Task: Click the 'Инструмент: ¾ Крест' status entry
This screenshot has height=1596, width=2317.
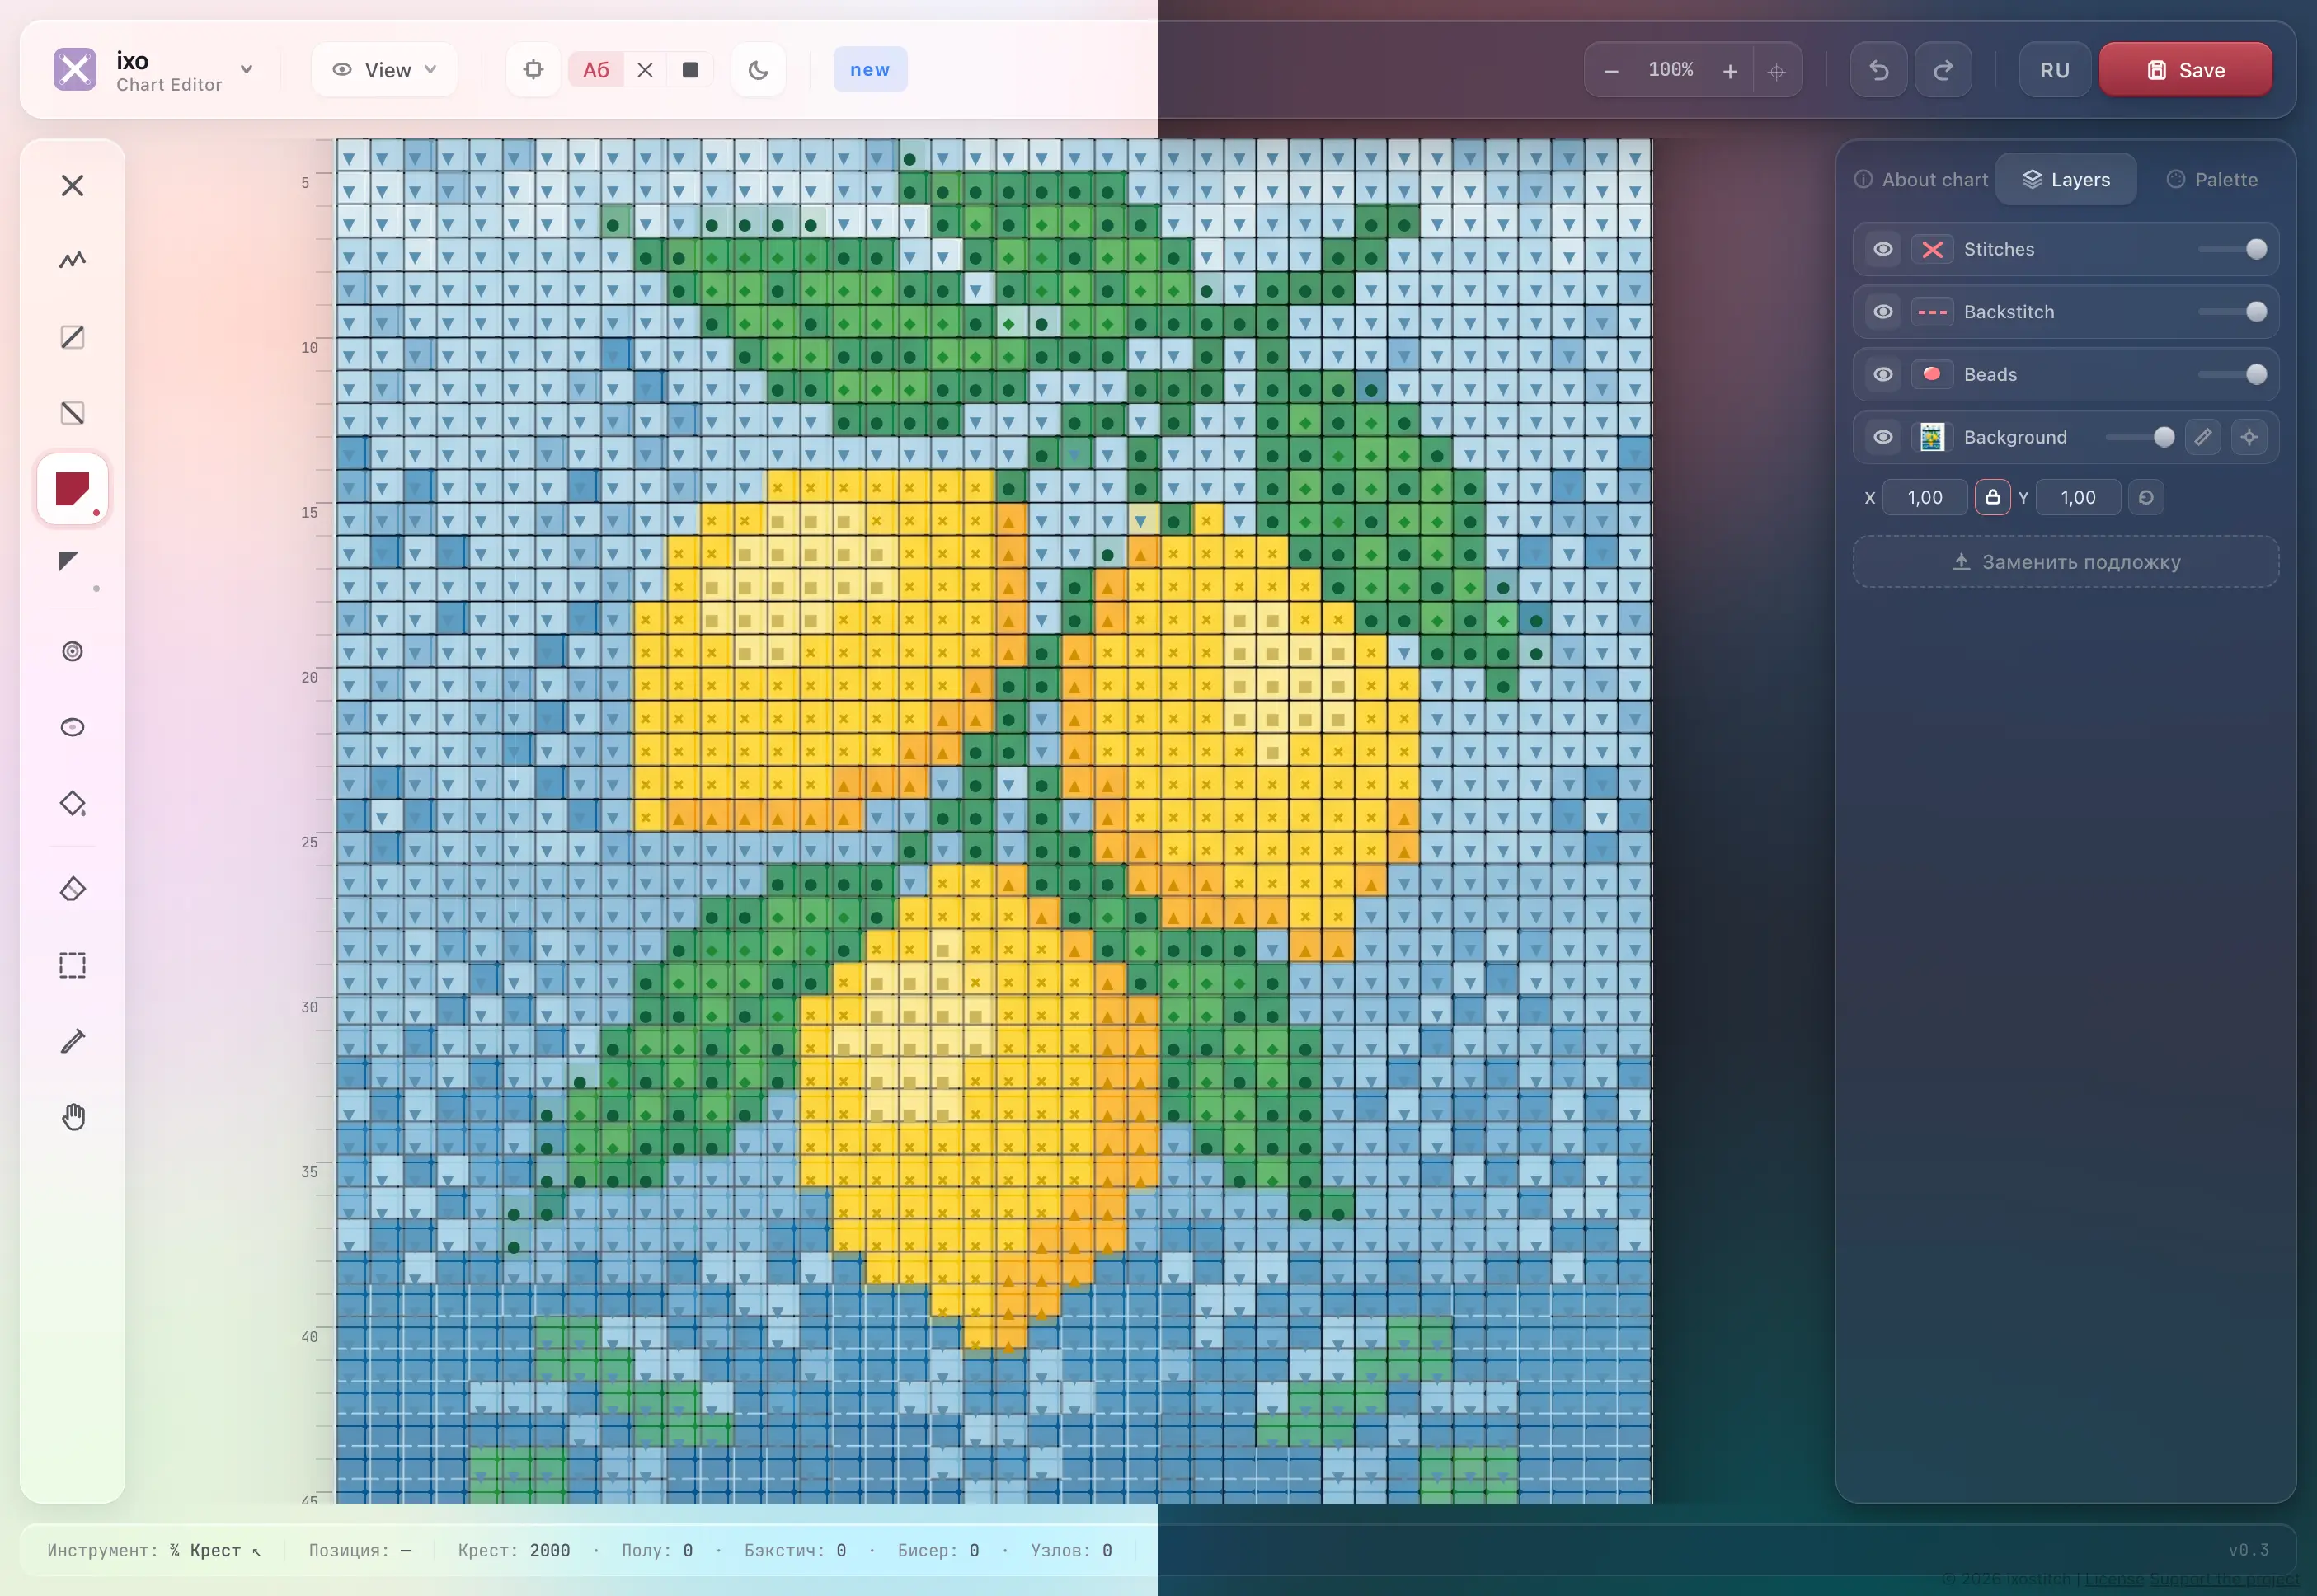Action: pos(154,1550)
